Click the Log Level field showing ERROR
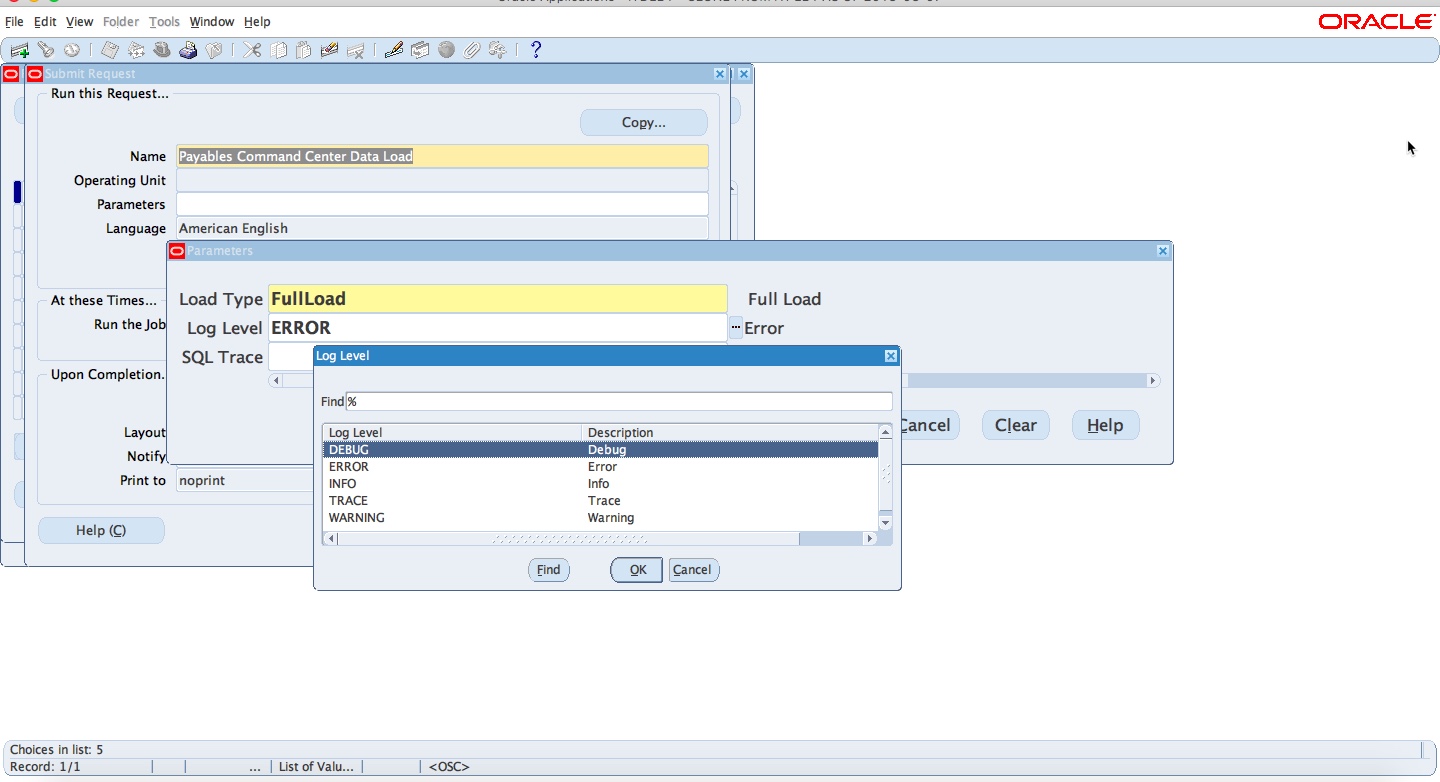Viewport: 1440px width, 782px height. pos(497,328)
